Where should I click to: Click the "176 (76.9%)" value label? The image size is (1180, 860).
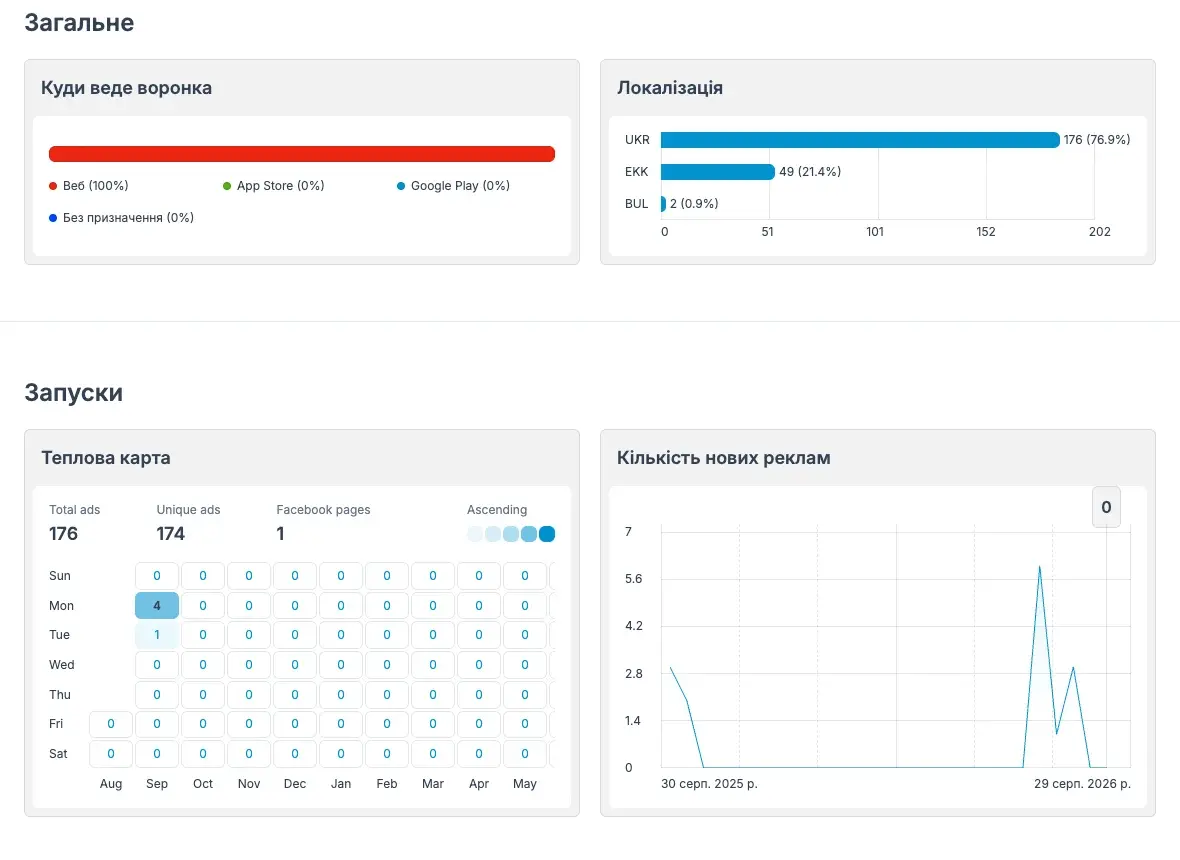[1096, 140]
